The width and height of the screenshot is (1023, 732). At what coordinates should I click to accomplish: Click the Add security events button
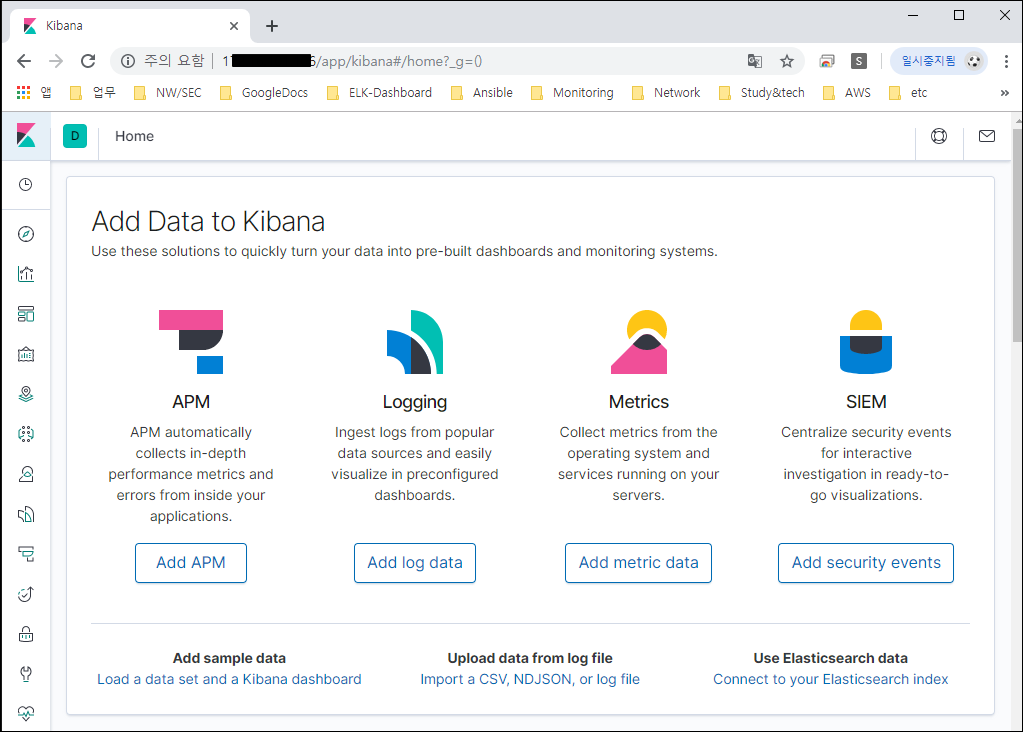point(866,562)
